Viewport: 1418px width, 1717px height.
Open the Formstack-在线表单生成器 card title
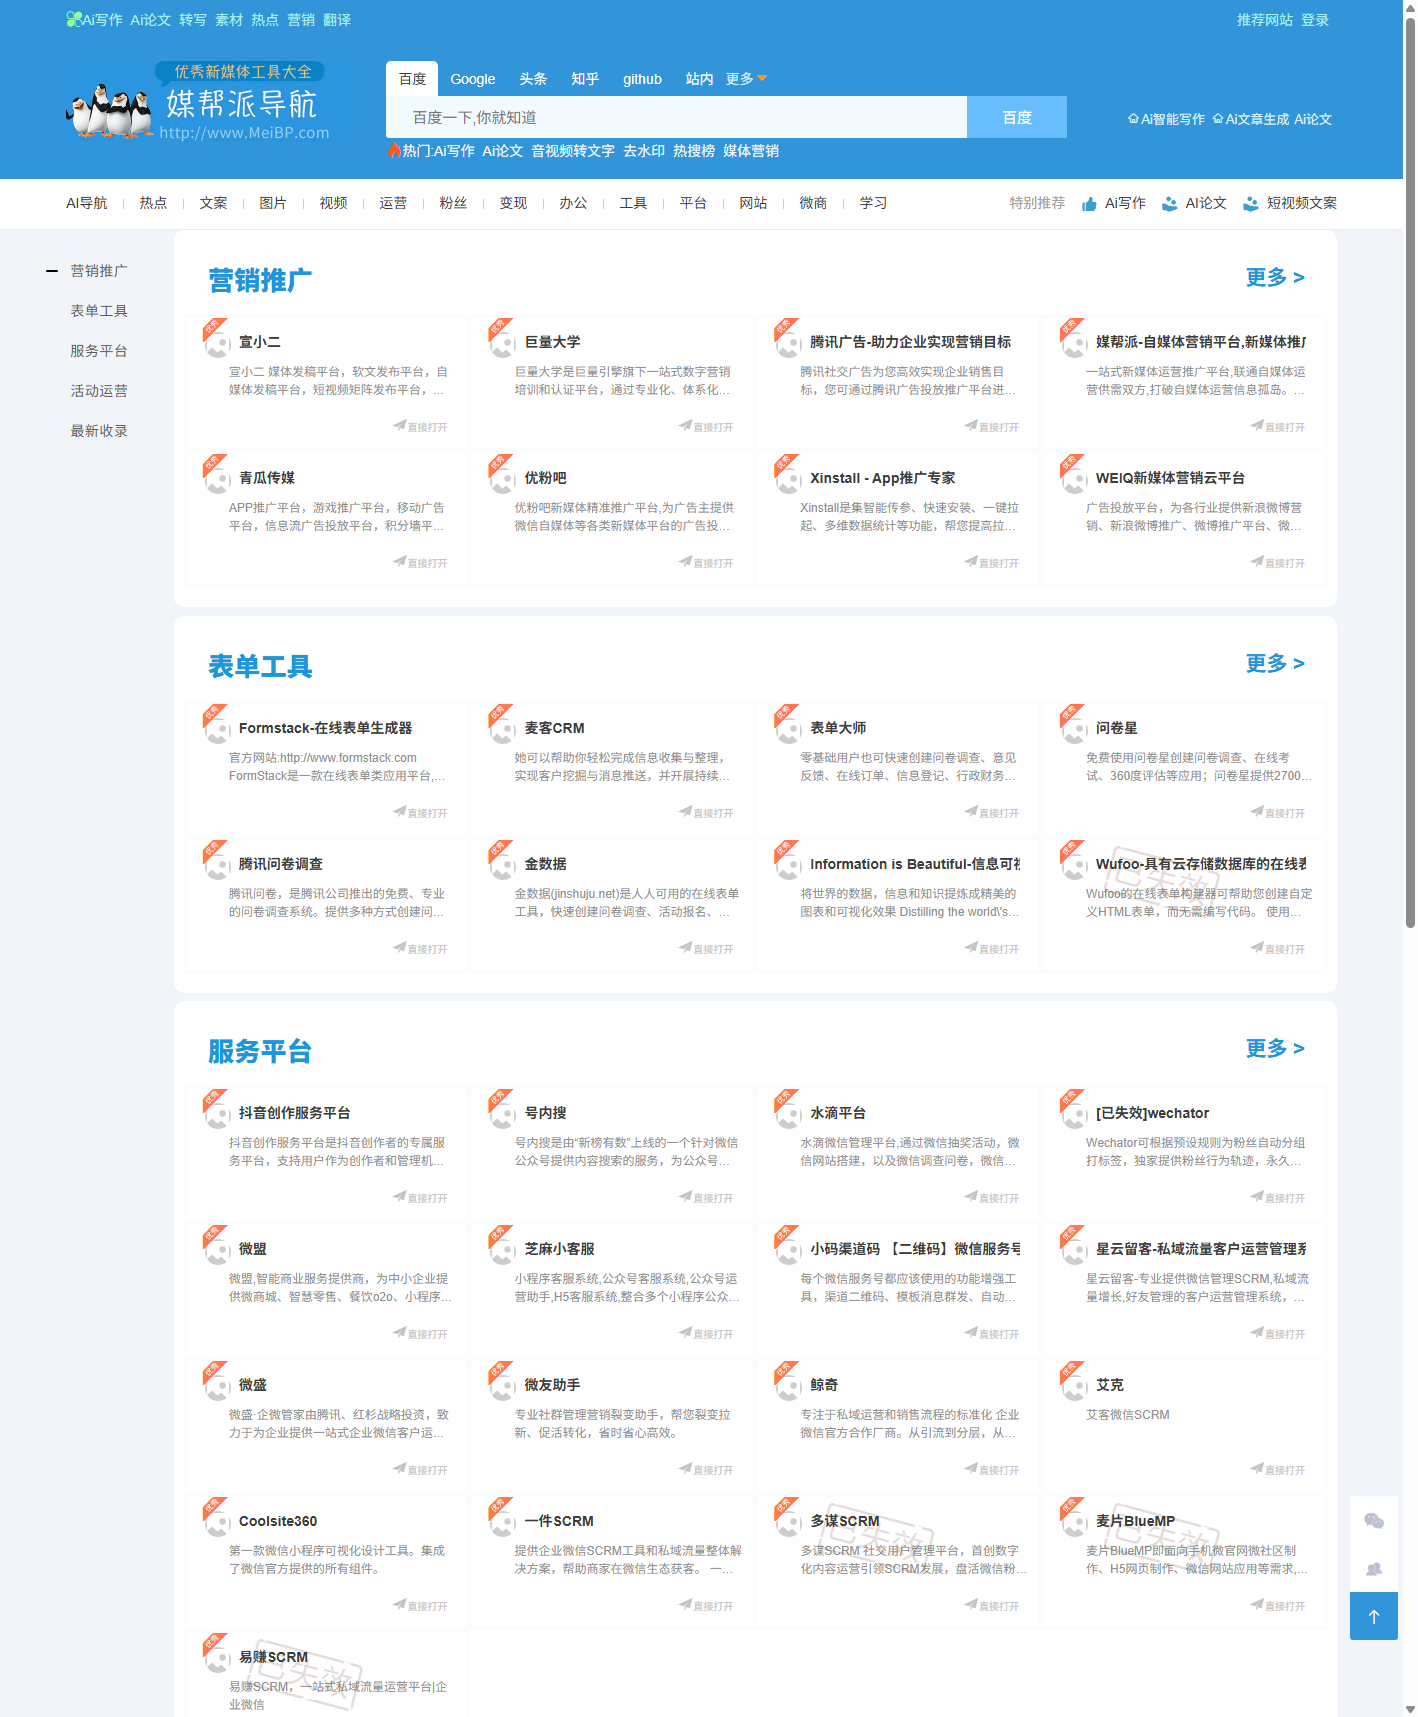click(325, 728)
